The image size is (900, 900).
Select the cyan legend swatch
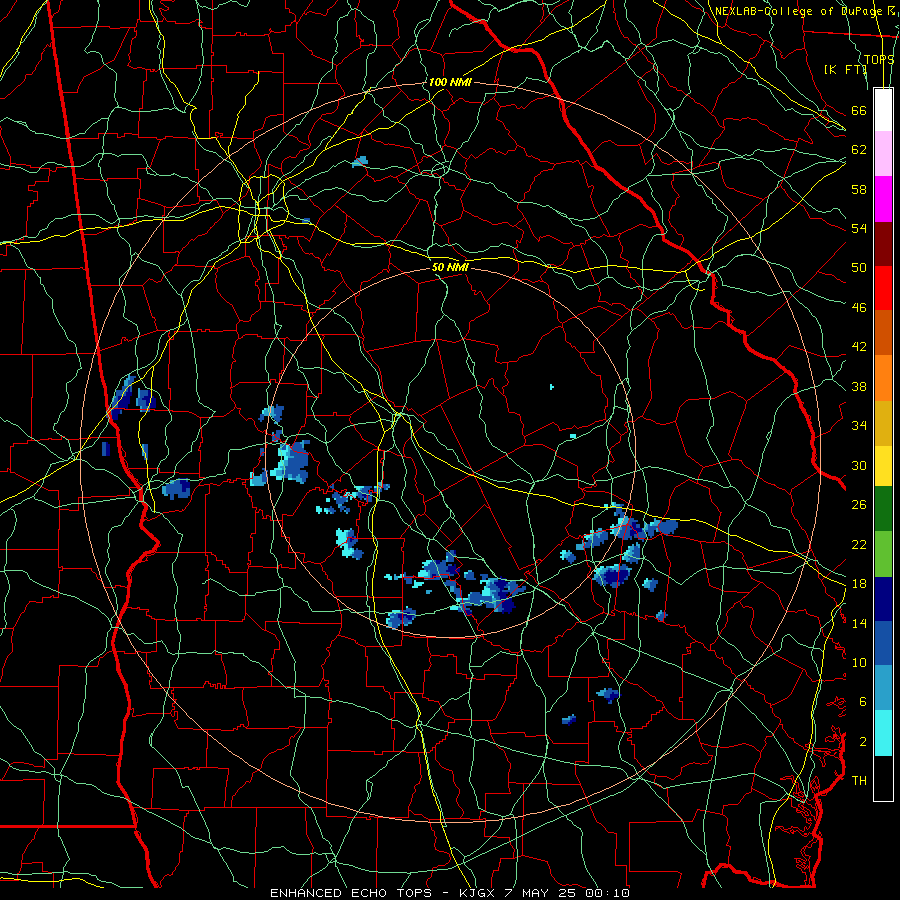click(x=883, y=733)
